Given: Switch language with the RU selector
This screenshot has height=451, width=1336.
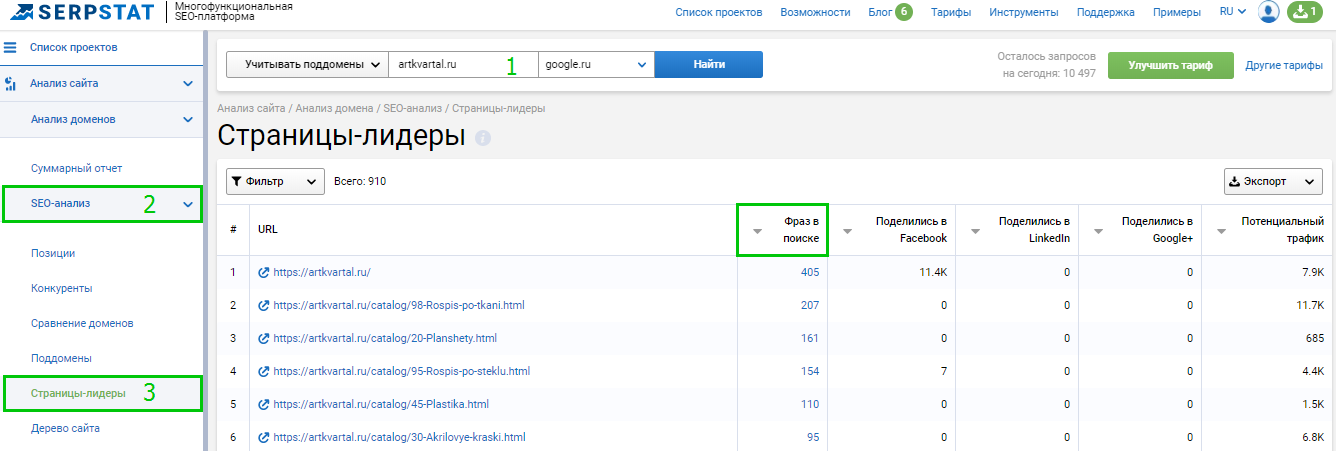Looking at the screenshot, I should (x=1232, y=12).
